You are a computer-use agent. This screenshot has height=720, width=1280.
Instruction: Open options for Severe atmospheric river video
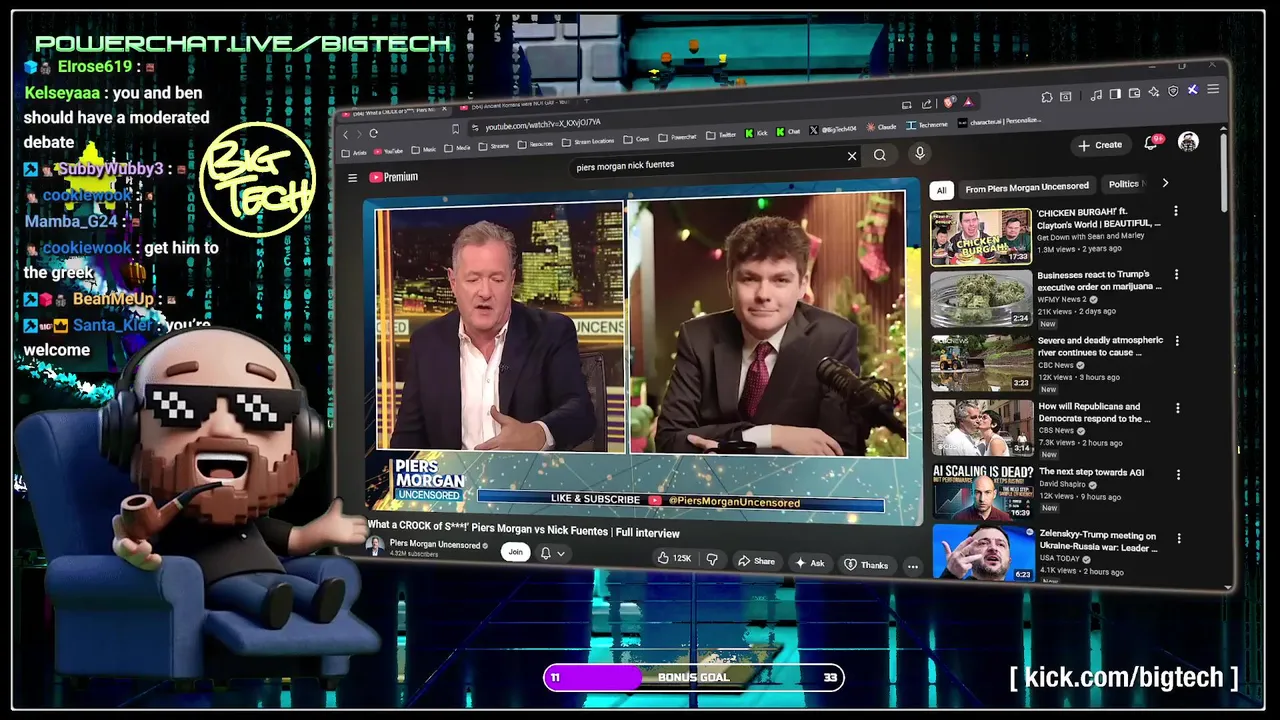point(1176,341)
